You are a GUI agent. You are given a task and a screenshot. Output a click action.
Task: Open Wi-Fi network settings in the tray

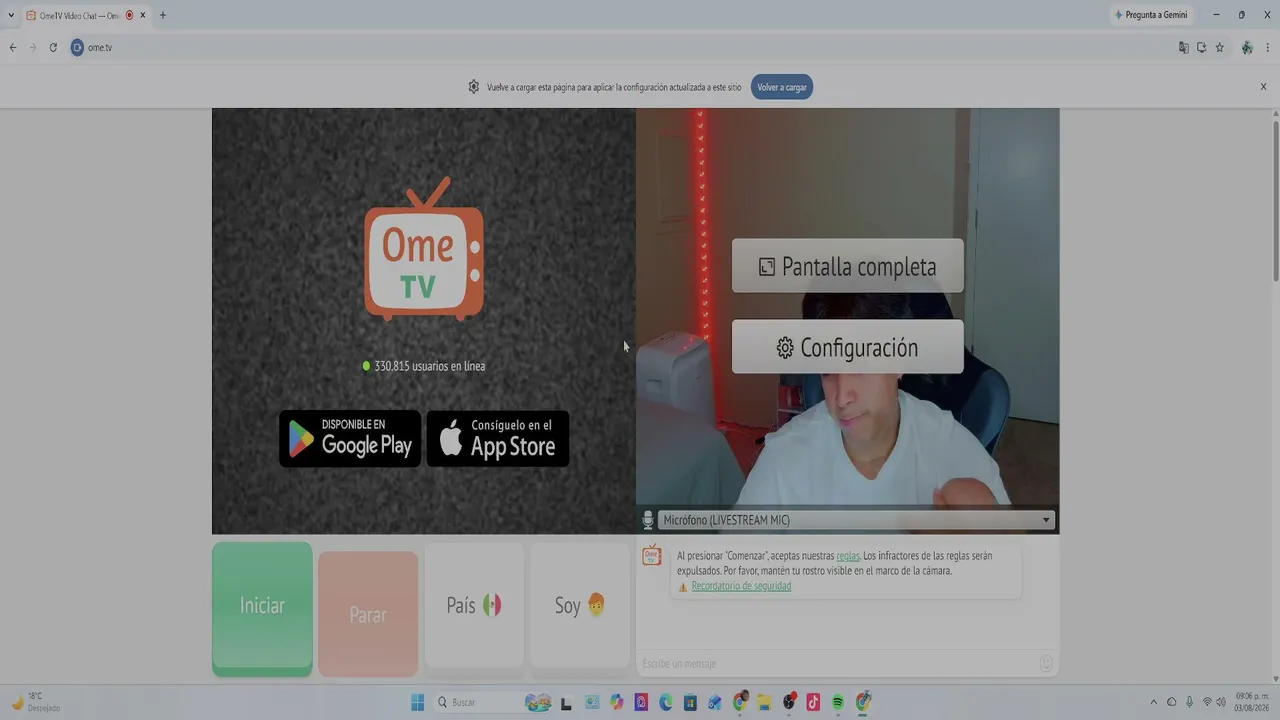click(x=1207, y=702)
